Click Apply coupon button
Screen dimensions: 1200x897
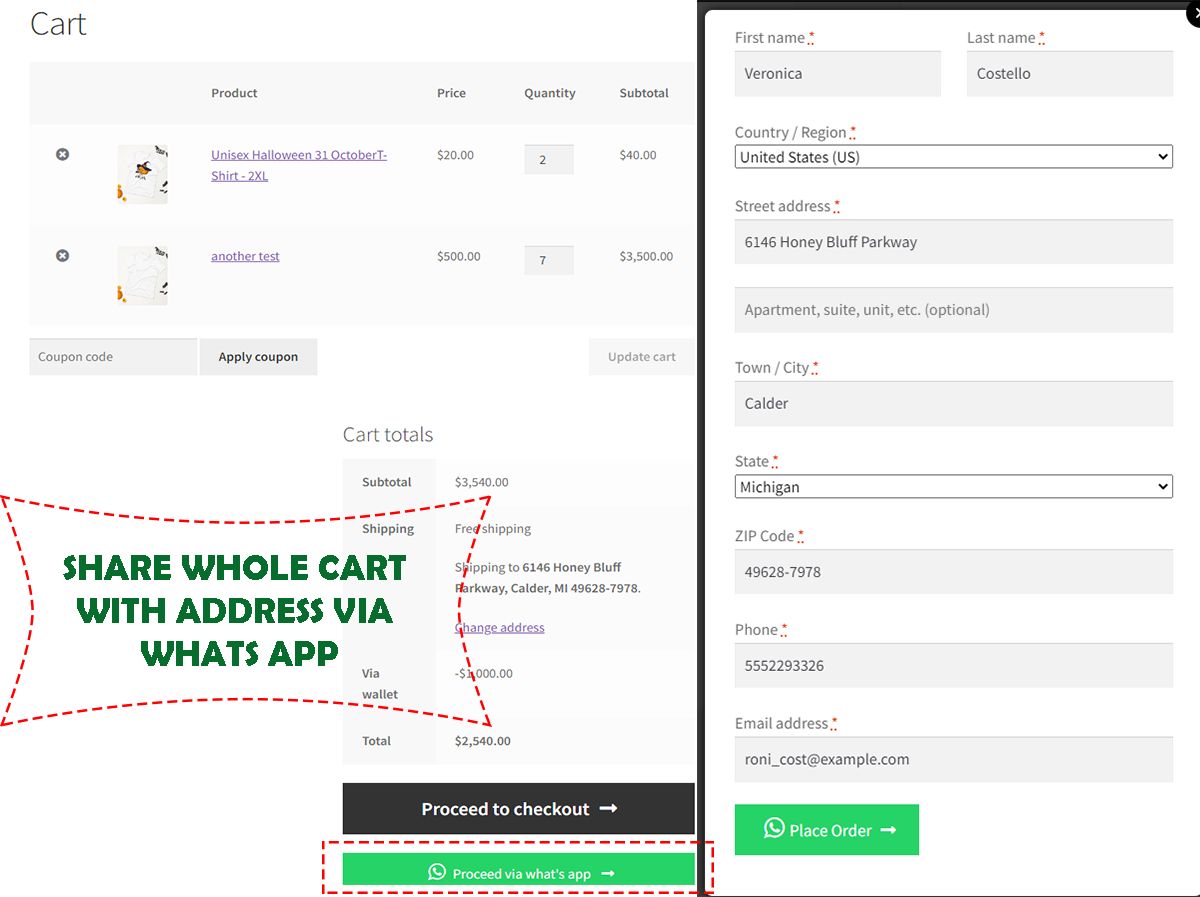pos(258,357)
